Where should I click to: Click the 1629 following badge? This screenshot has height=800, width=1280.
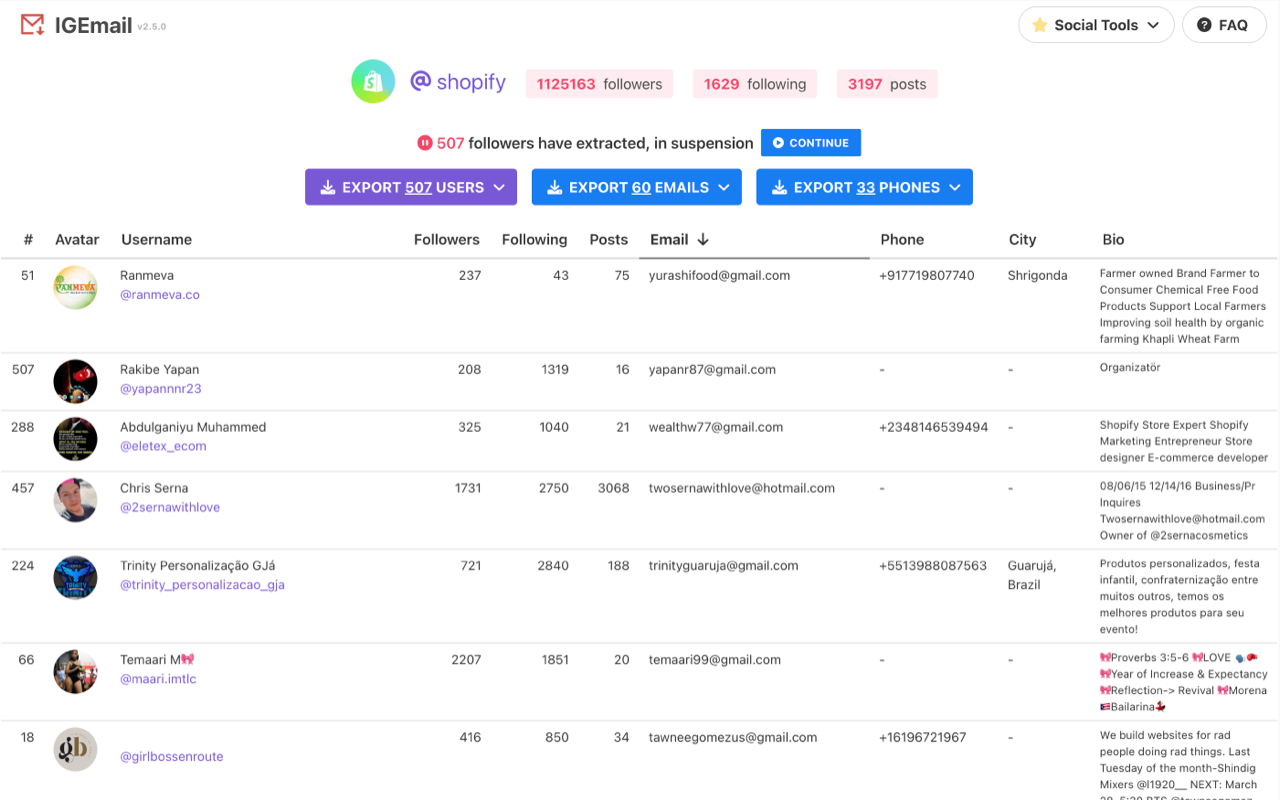[755, 84]
